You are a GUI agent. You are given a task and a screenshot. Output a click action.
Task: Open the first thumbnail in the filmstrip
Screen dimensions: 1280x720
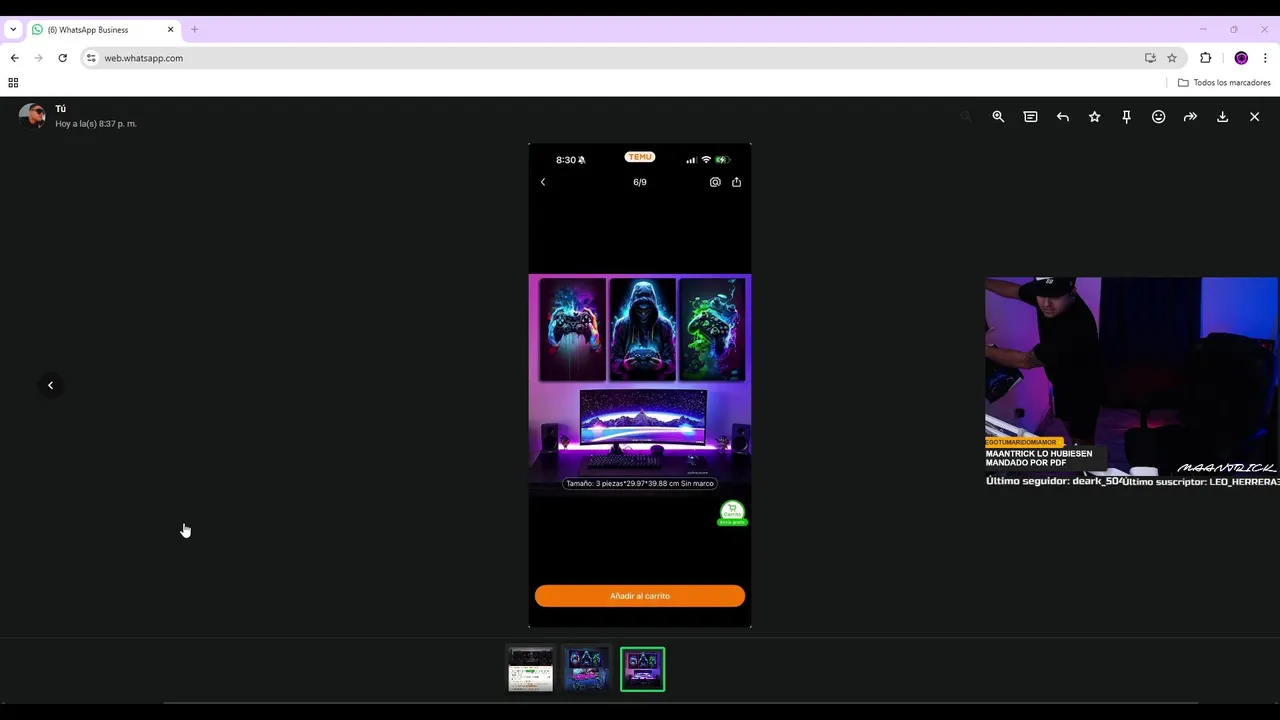[530, 669]
